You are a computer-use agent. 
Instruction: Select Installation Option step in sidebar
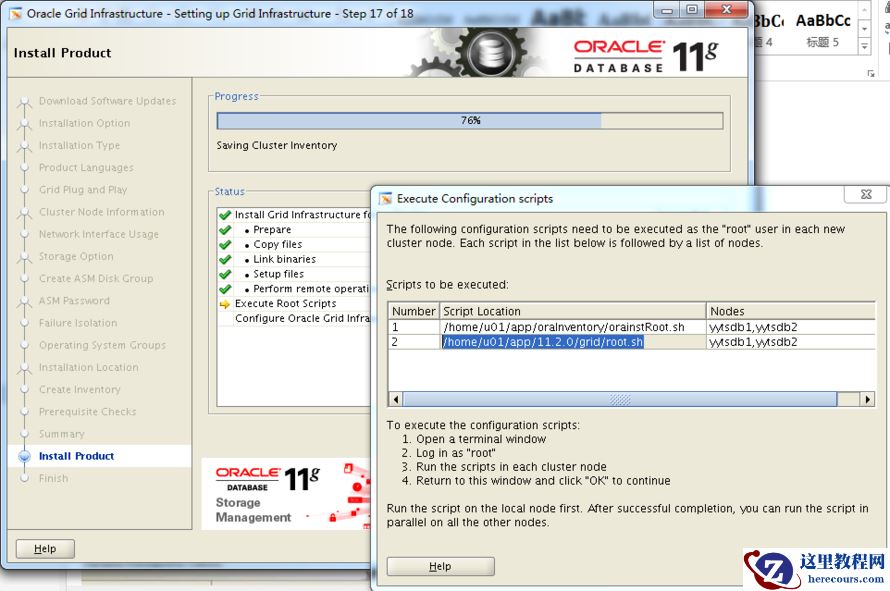[84, 123]
